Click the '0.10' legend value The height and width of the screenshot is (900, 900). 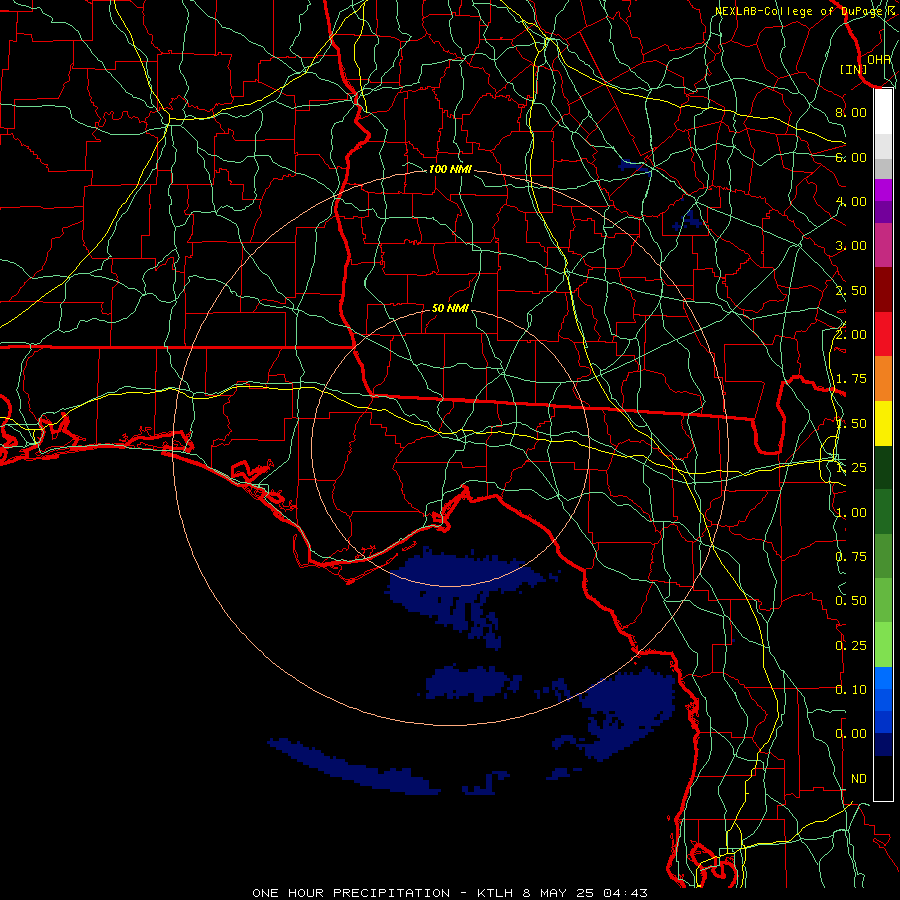tap(851, 690)
